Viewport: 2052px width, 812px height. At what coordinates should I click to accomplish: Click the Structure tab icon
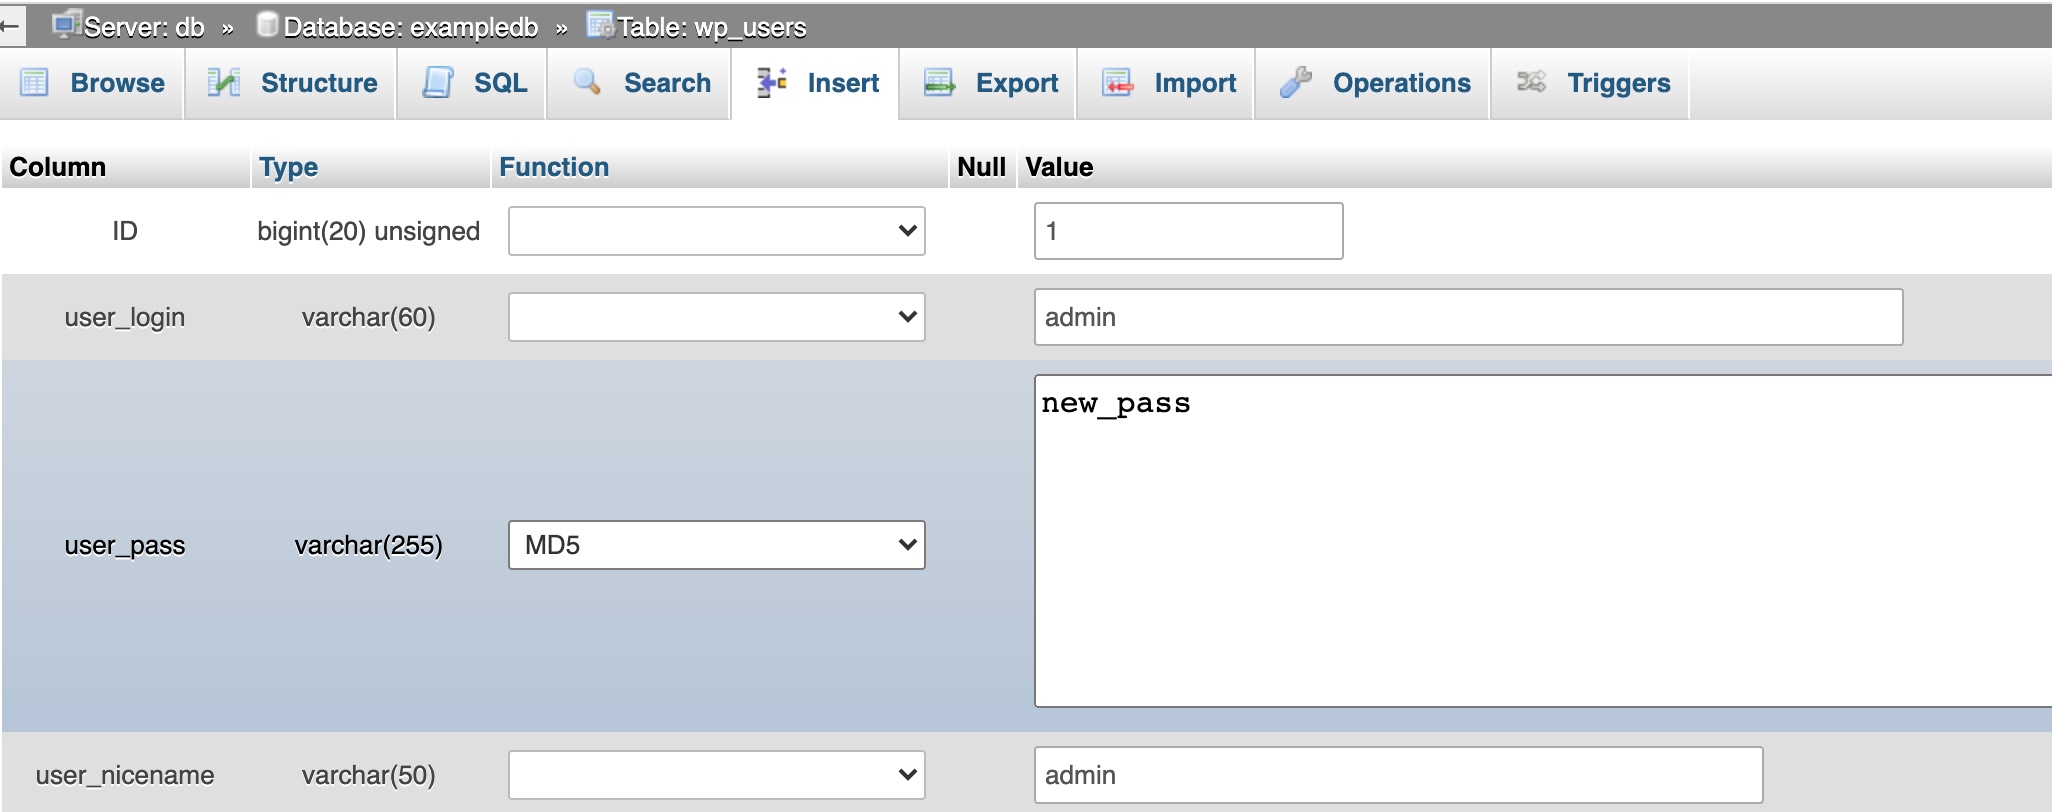[x=223, y=82]
